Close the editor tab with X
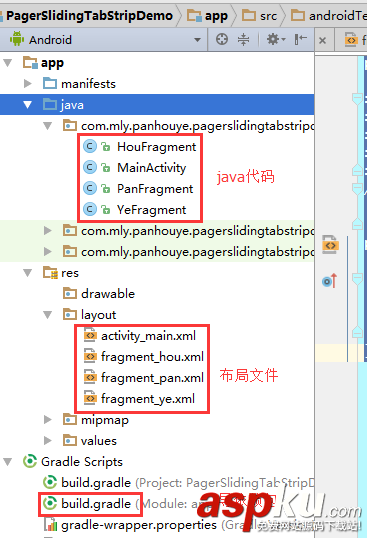 (x=322, y=40)
